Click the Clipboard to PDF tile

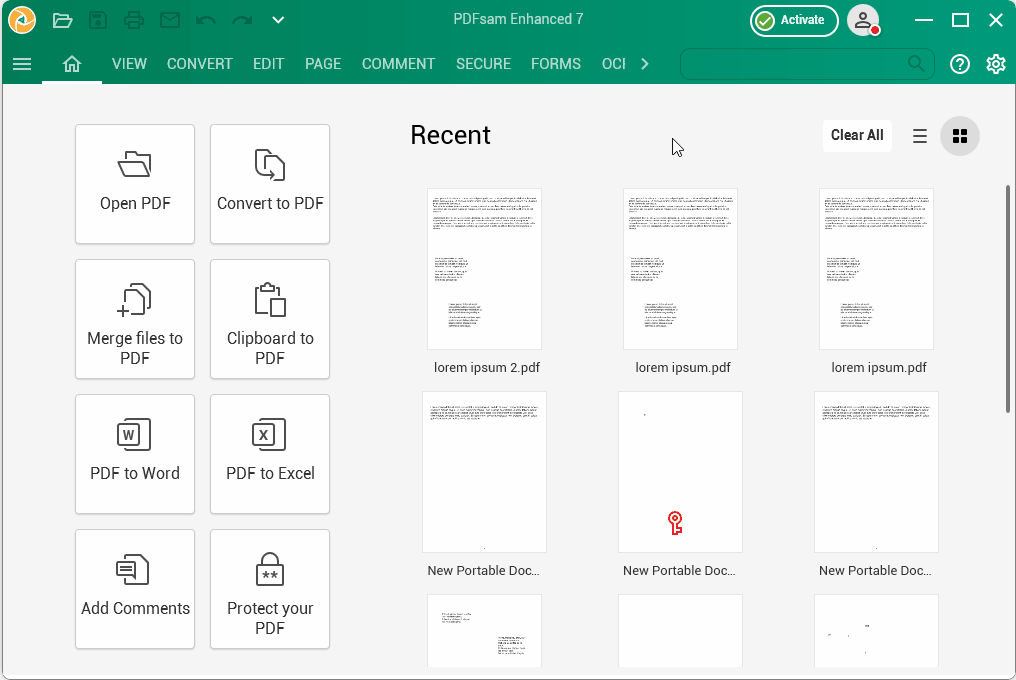pos(270,319)
